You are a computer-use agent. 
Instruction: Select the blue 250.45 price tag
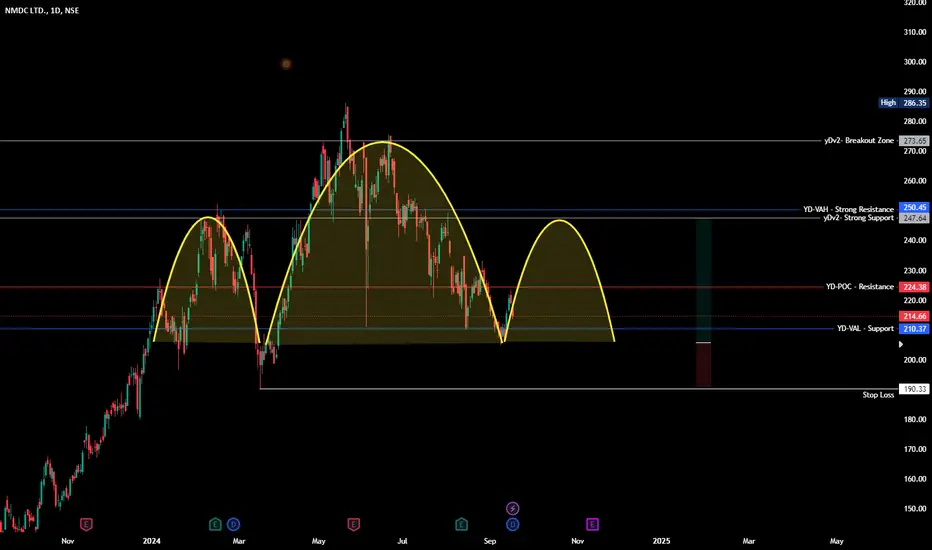[x=914, y=208]
